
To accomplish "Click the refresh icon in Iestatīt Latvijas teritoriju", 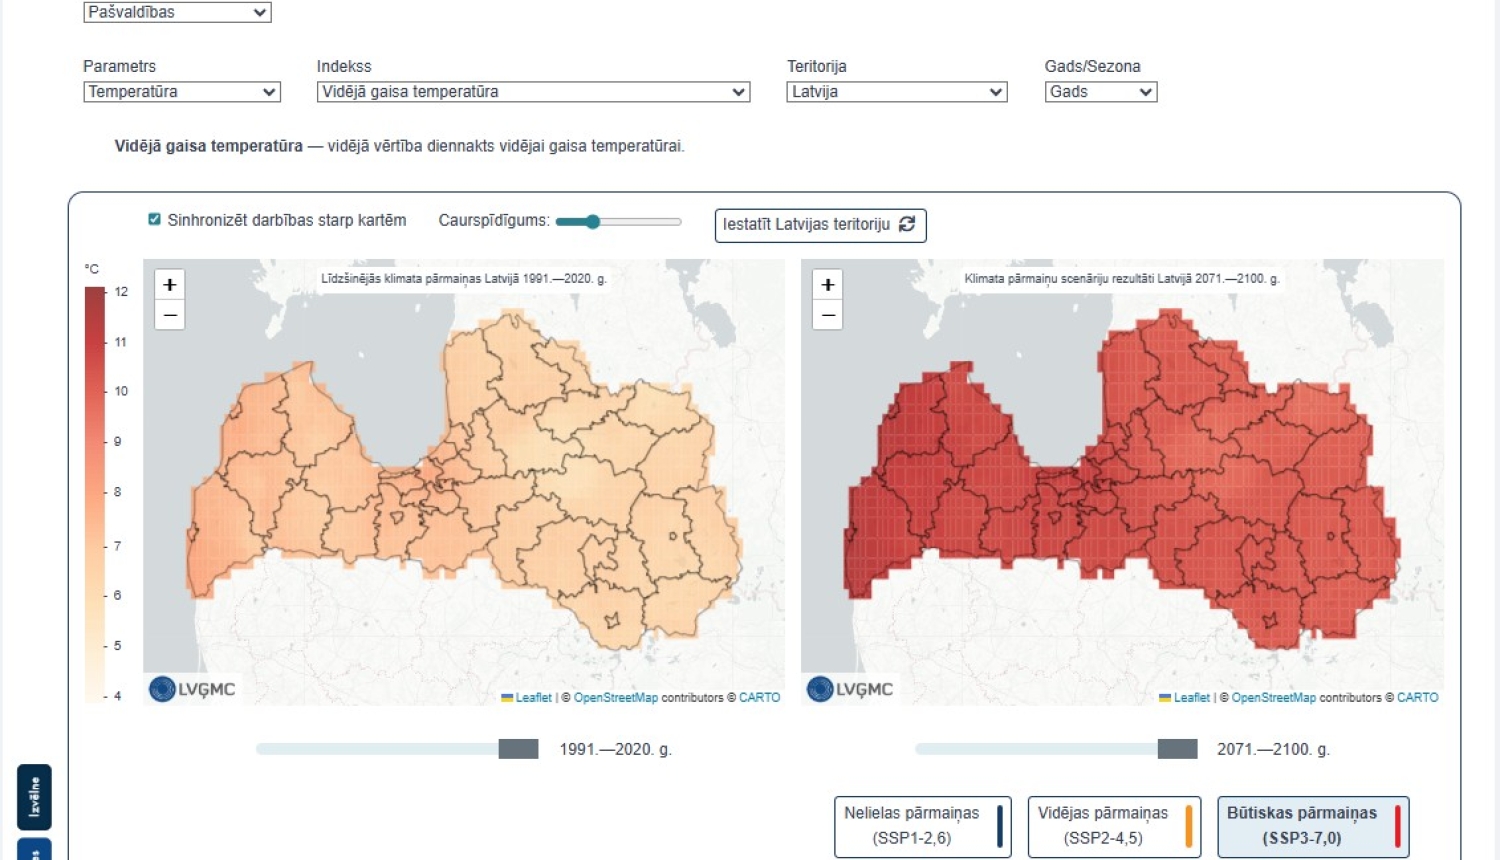I will point(907,224).
